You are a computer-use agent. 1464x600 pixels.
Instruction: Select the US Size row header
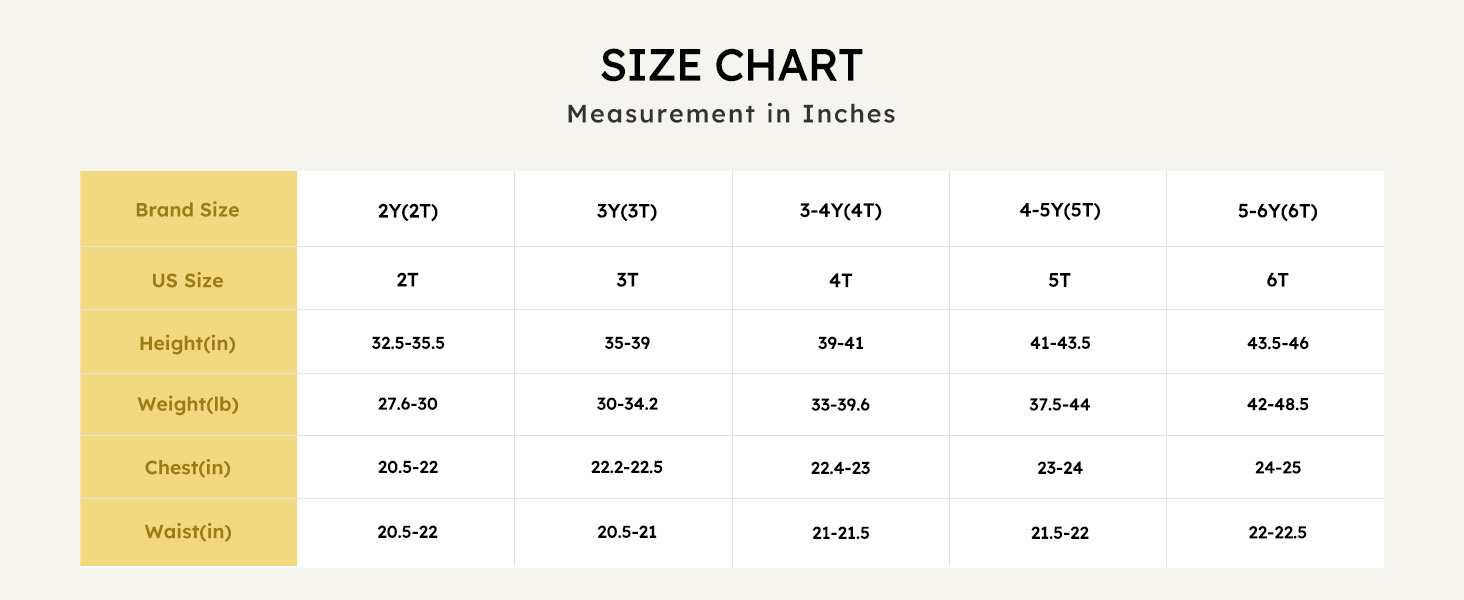pos(187,280)
